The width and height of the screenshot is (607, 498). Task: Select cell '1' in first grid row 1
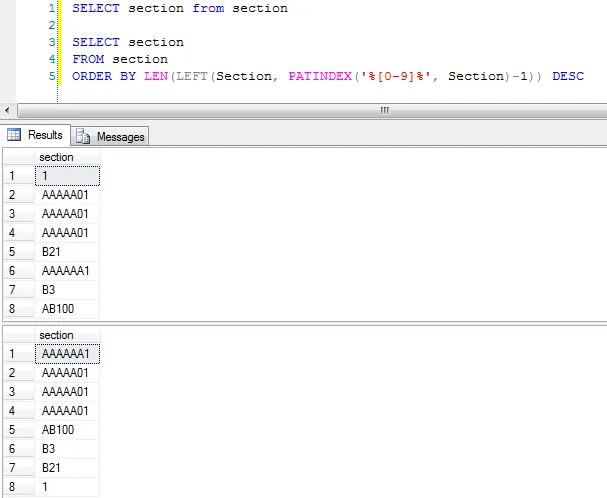pos(67,176)
